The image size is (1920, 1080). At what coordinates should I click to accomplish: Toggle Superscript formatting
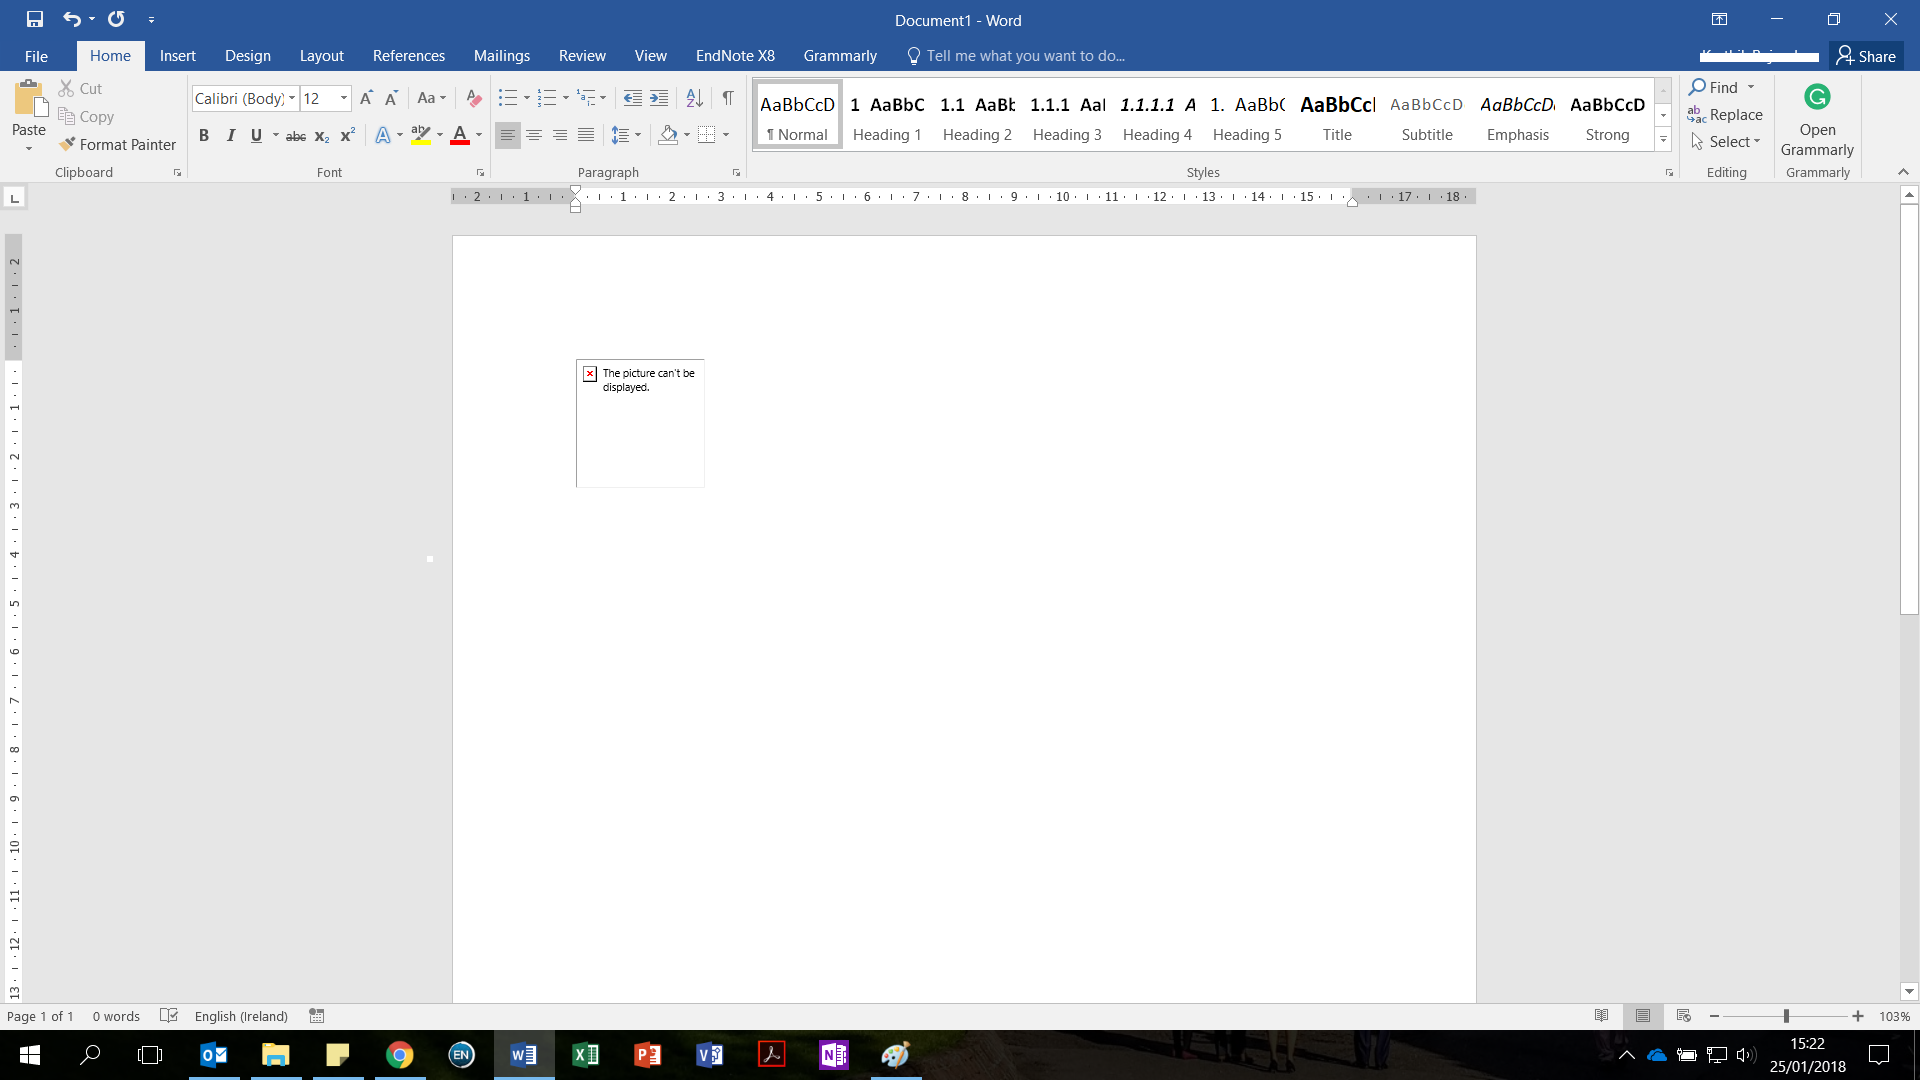tap(347, 135)
